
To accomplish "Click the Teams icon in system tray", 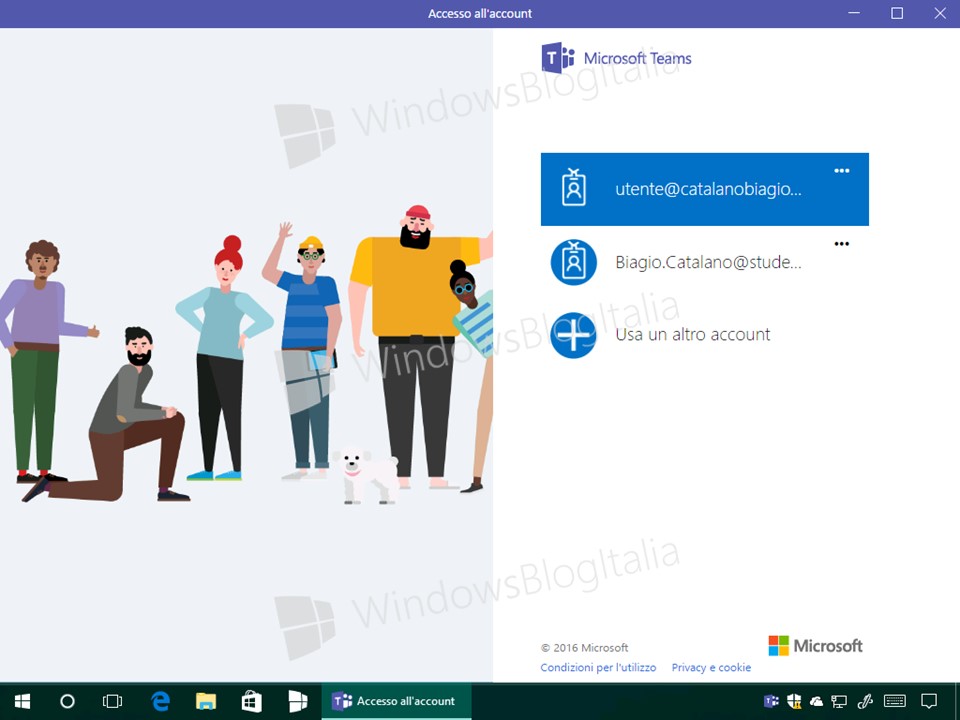I will point(771,701).
